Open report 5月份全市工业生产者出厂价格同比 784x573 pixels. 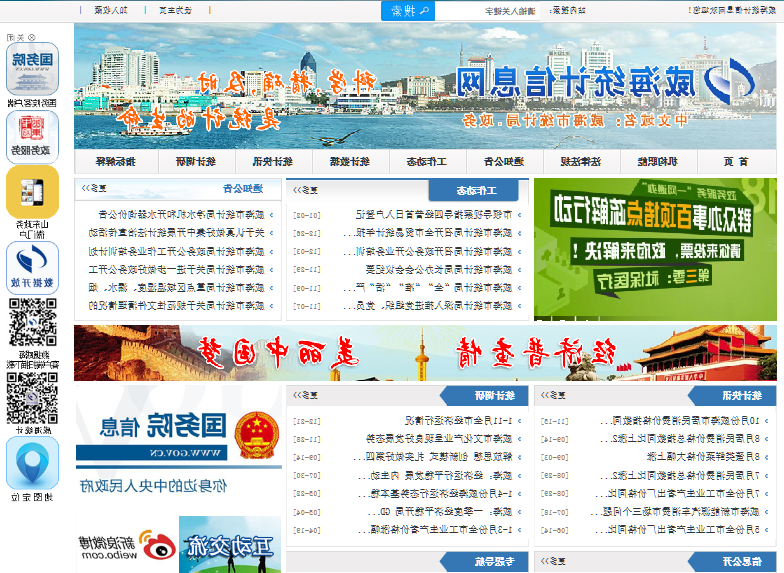point(678,530)
